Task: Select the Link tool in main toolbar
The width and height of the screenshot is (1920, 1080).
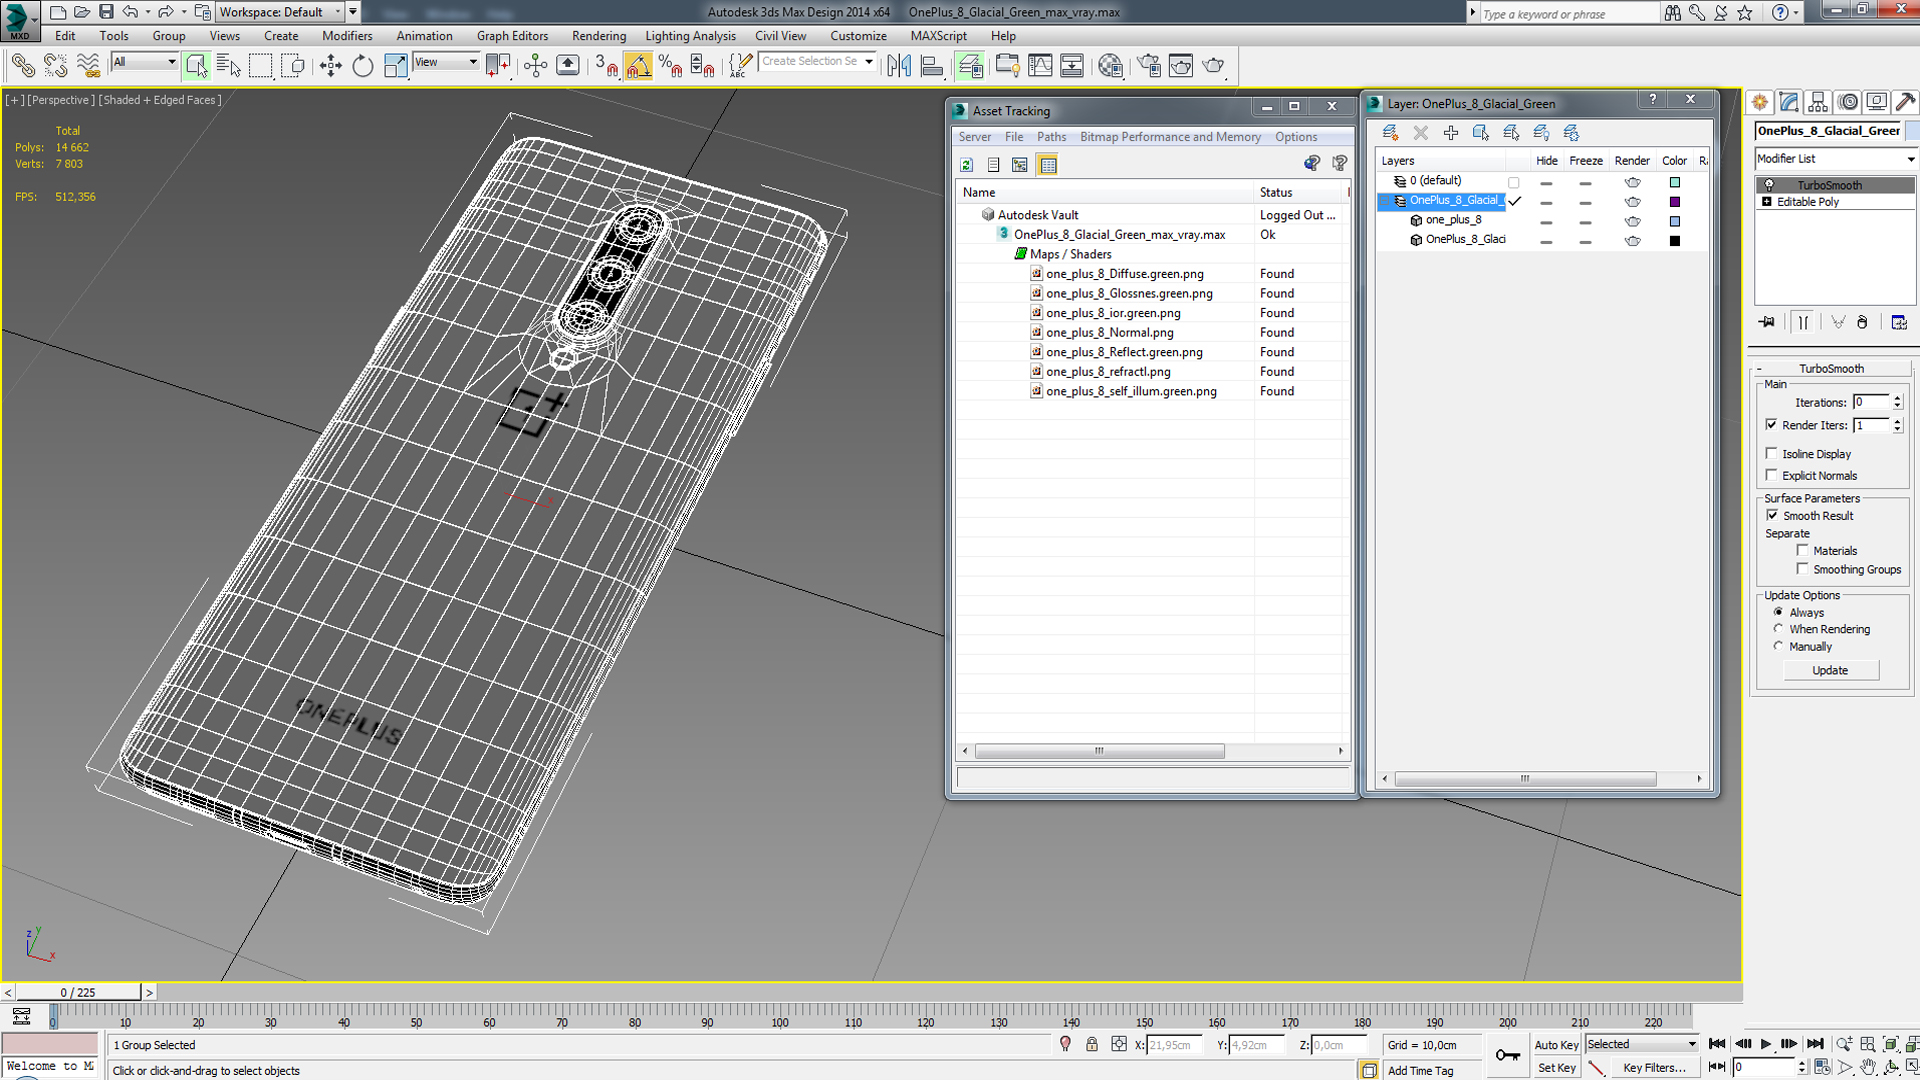Action: pos(22,66)
